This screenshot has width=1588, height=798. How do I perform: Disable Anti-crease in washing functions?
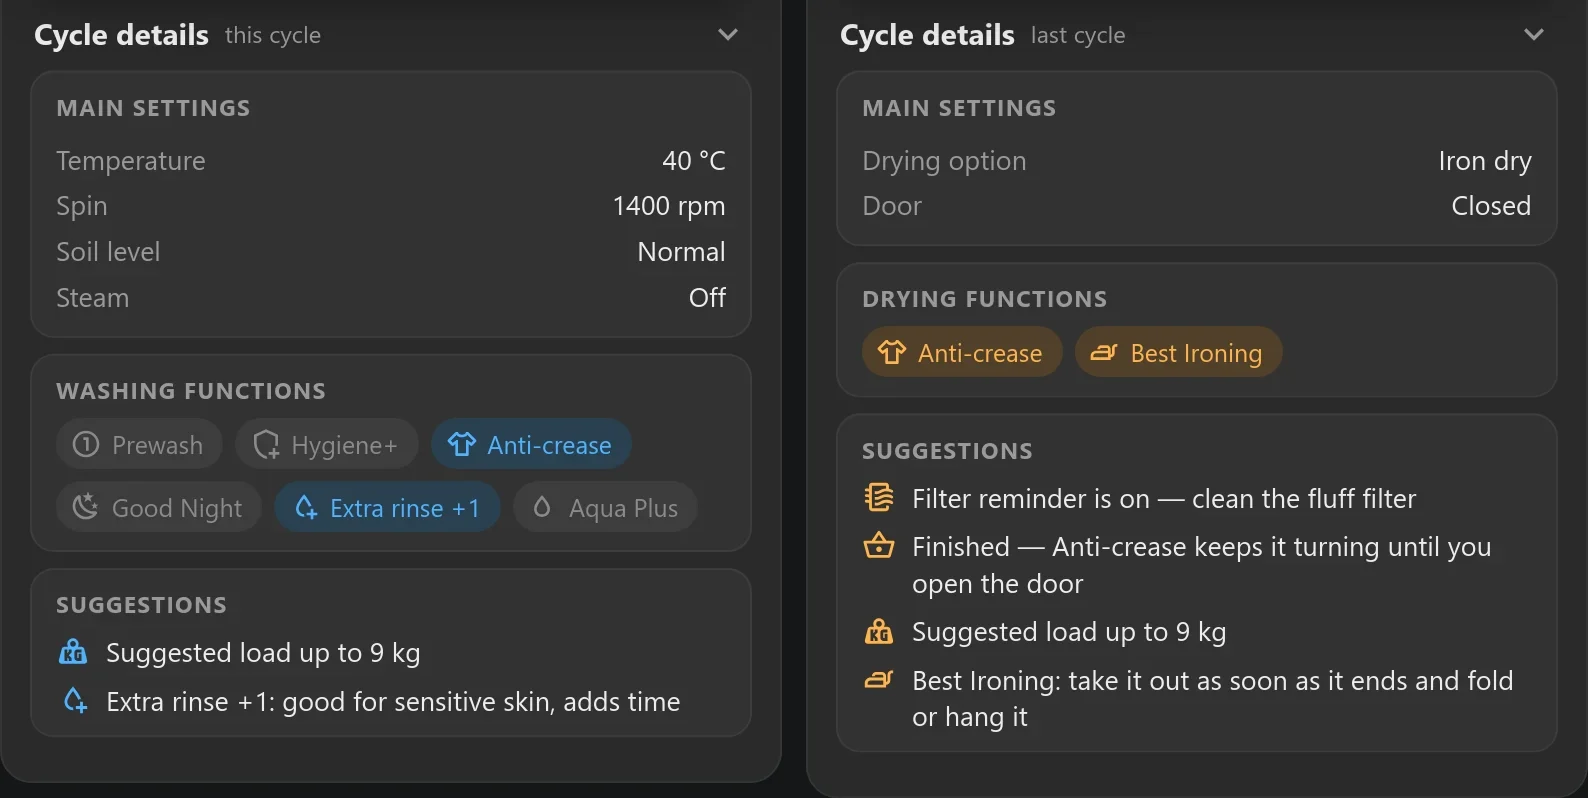[531, 444]
